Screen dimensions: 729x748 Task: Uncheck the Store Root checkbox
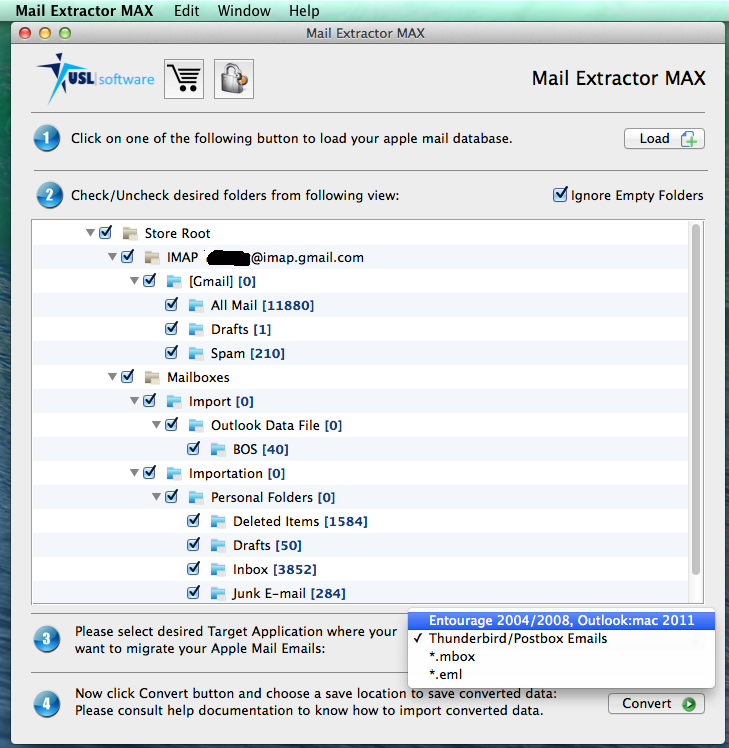105,232
